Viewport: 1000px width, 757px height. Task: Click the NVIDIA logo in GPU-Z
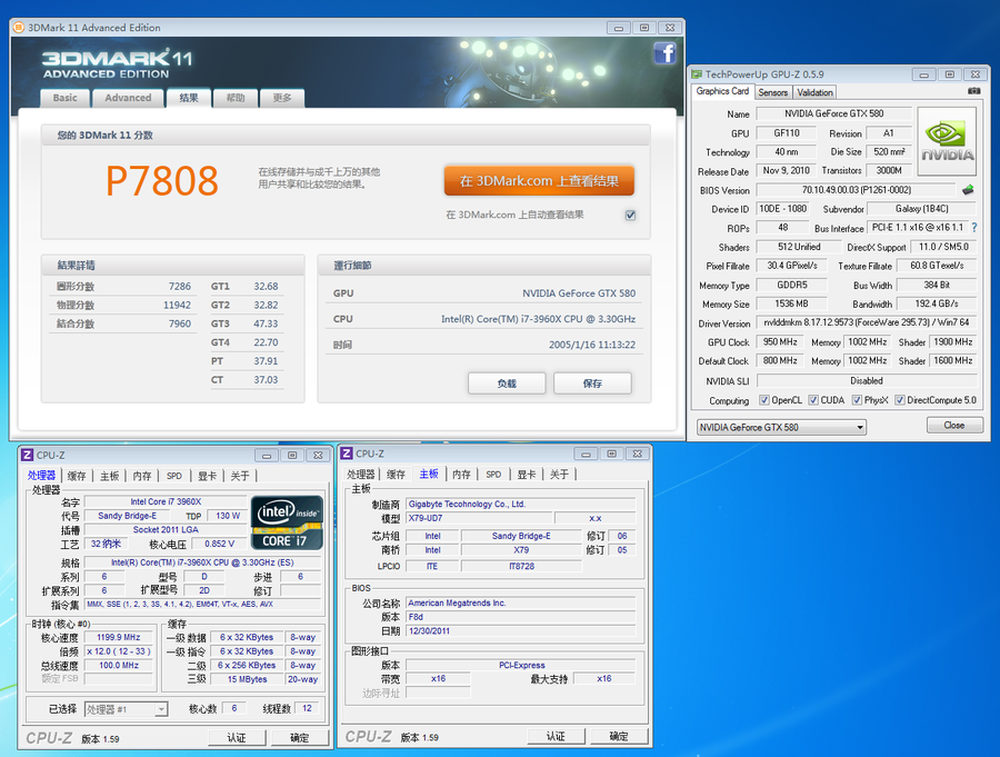(946, 142)
